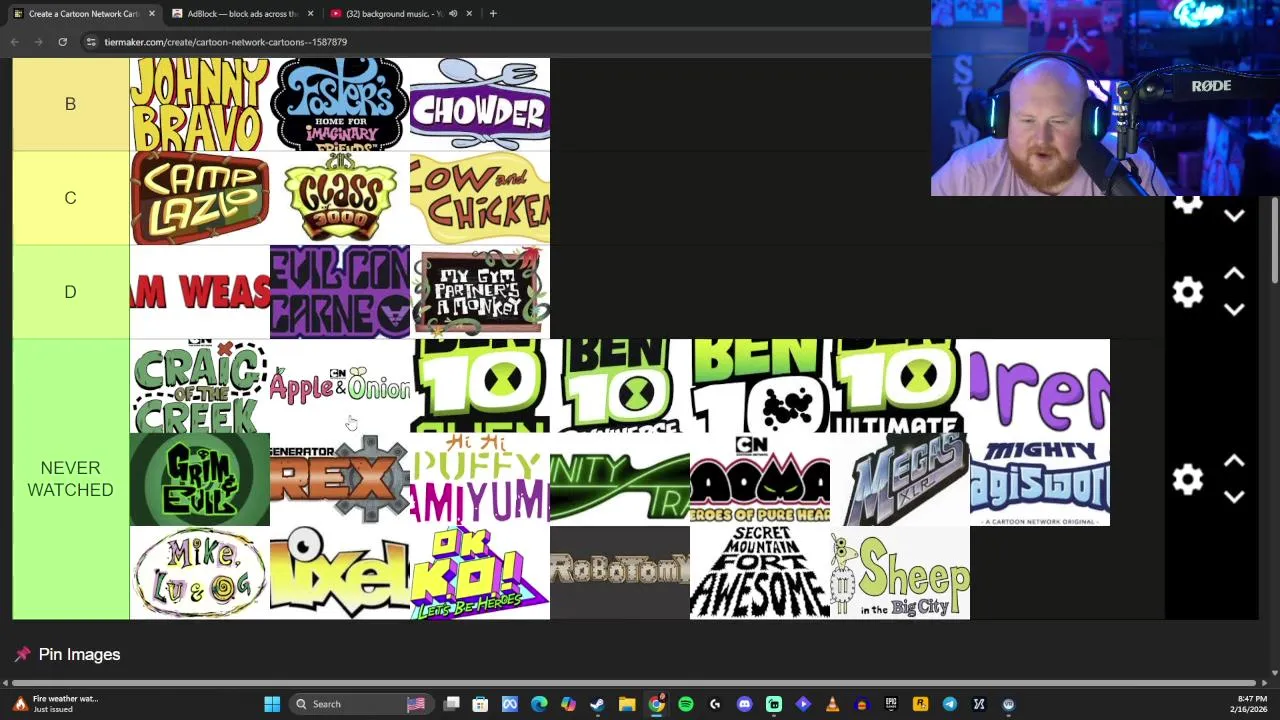This screenshot has width=1280, height=720.
Task: Open settings gear for the D tier row
Action: pyautogui.click(x=1187, y=292)
